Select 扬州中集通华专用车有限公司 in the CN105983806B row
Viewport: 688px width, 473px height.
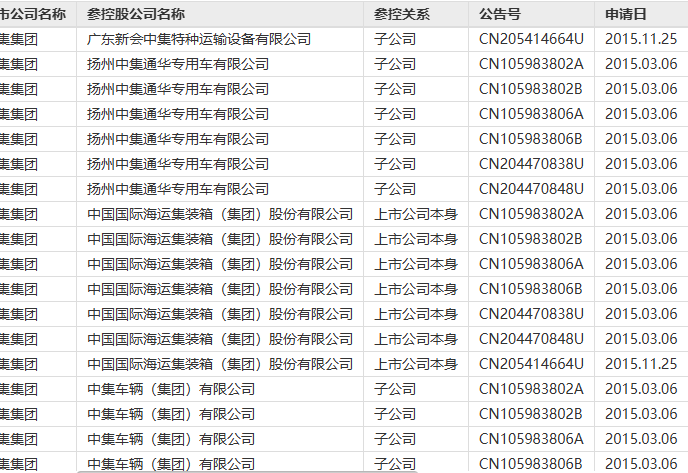178,139
